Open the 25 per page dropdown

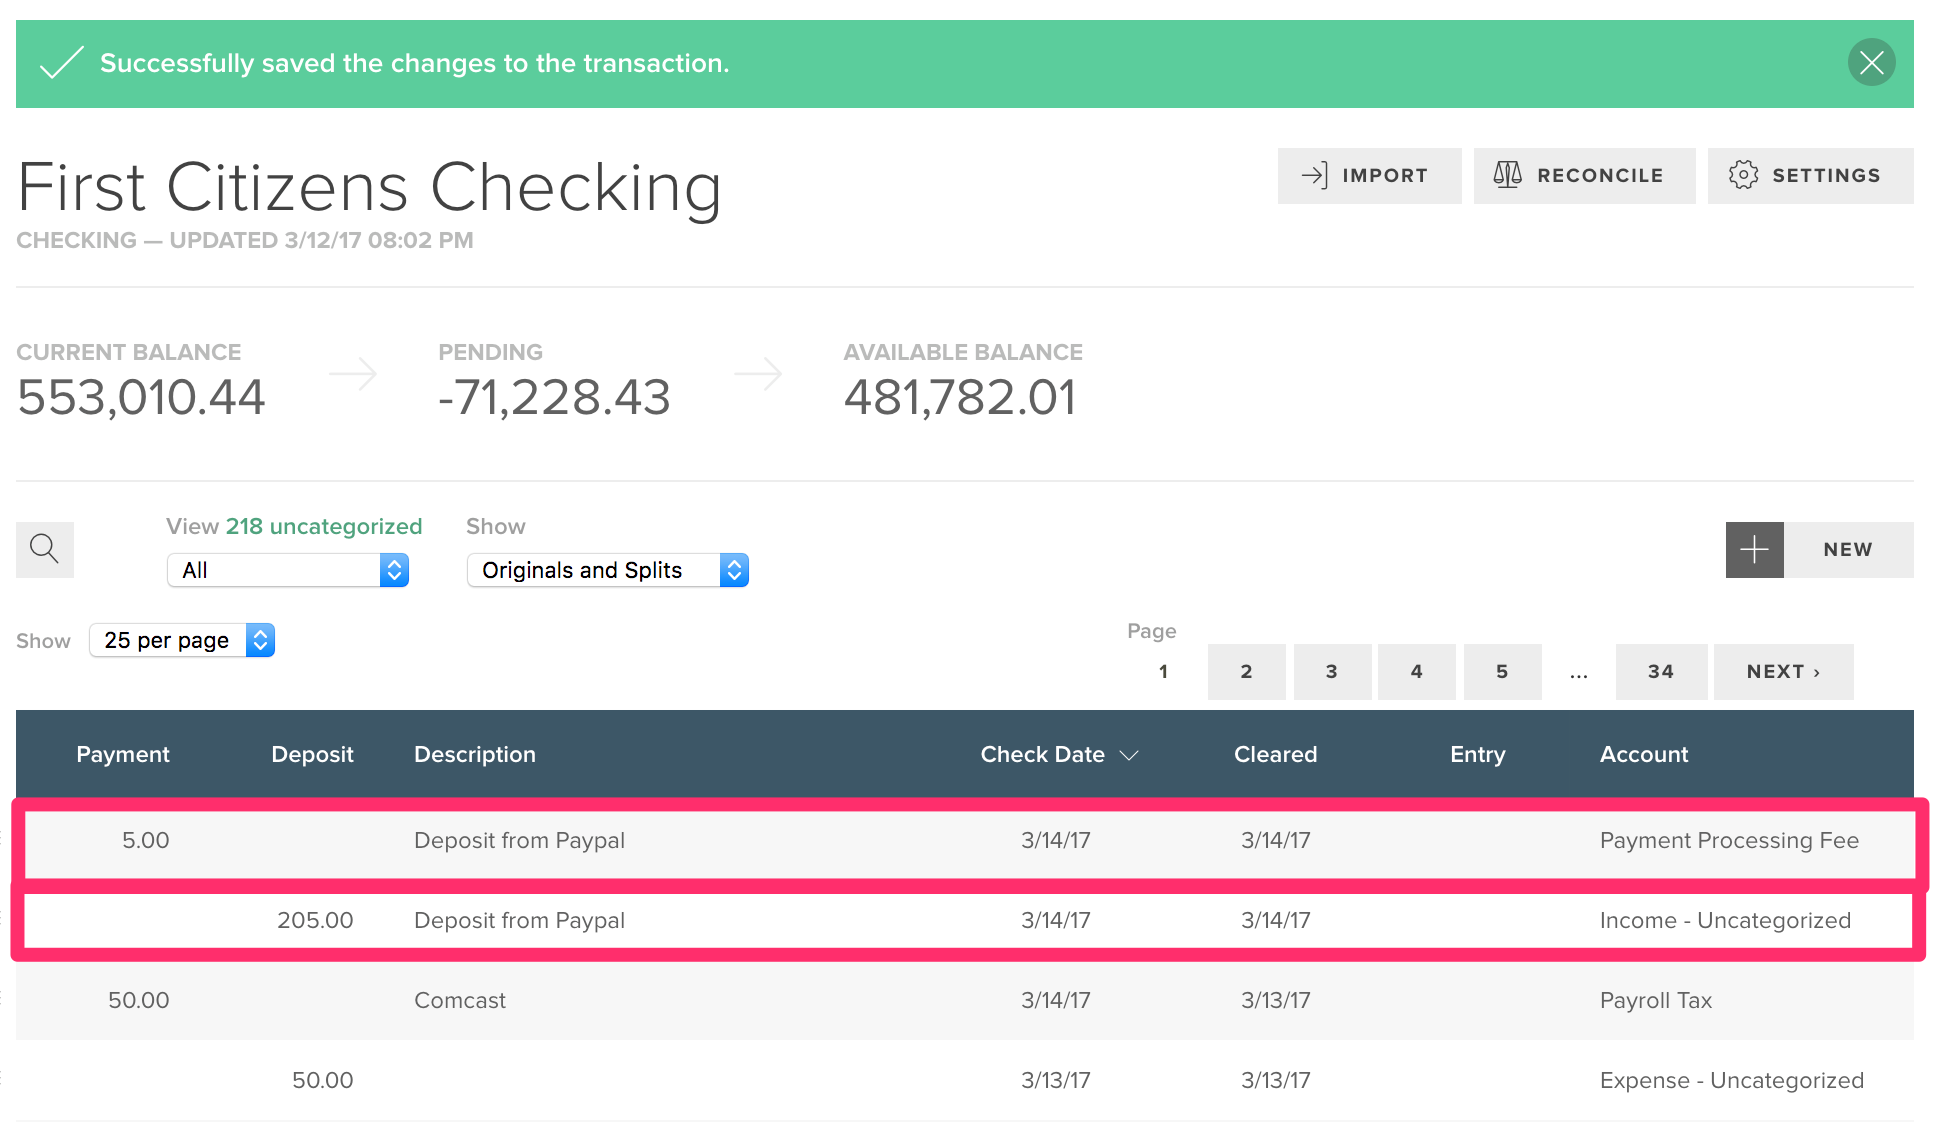point(182,640)
